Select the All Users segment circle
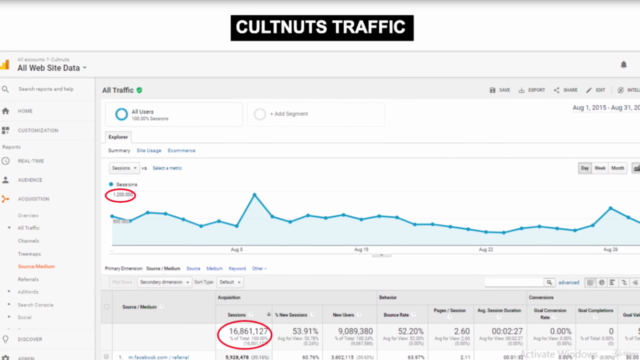The image size is (640, 360). coord(121,114)
